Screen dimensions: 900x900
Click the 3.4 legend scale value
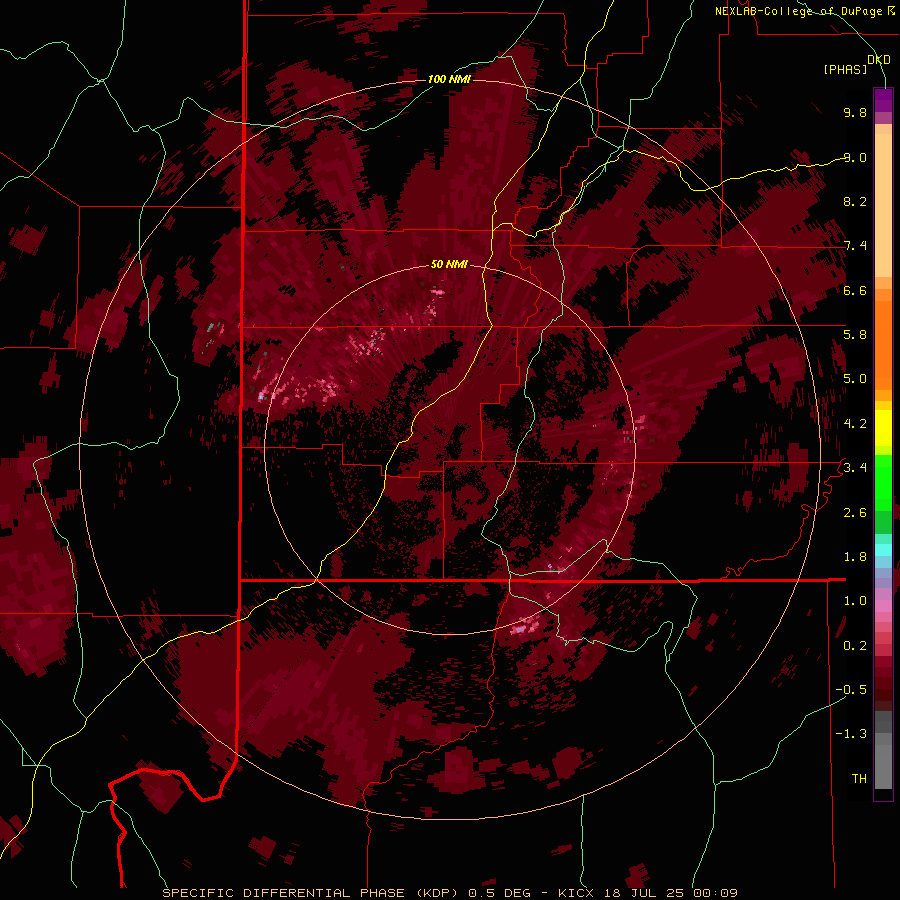(855, 468)
